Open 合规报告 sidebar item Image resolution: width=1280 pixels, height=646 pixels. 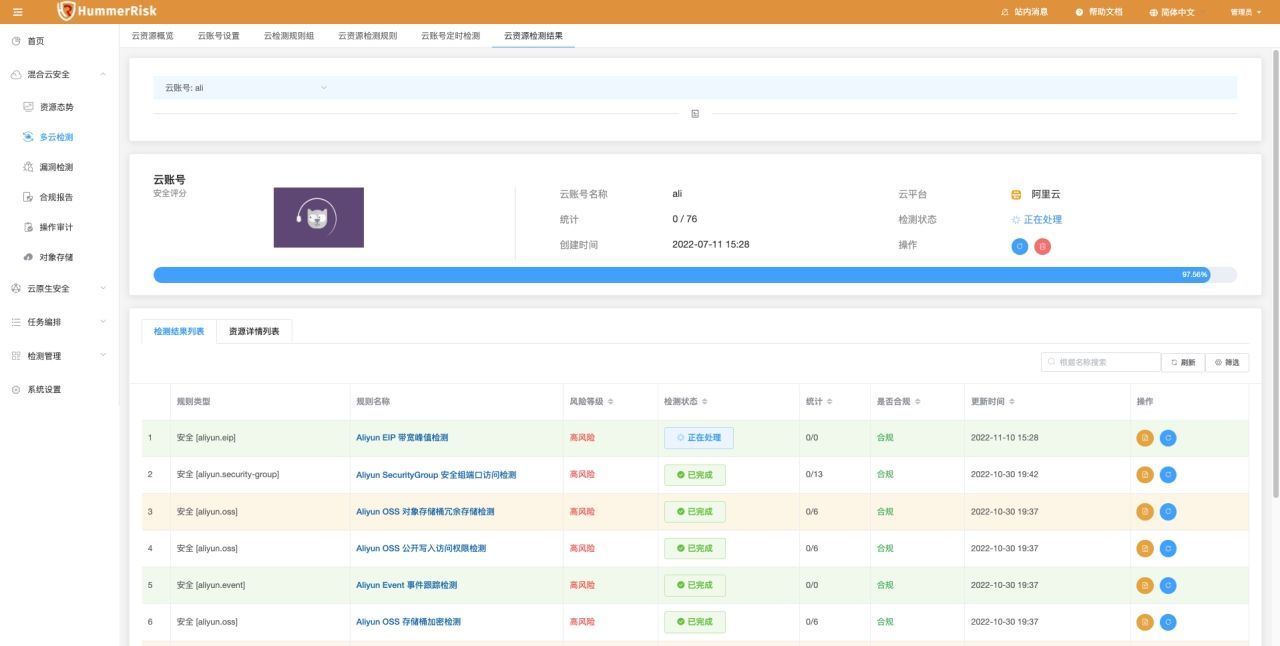49,197
